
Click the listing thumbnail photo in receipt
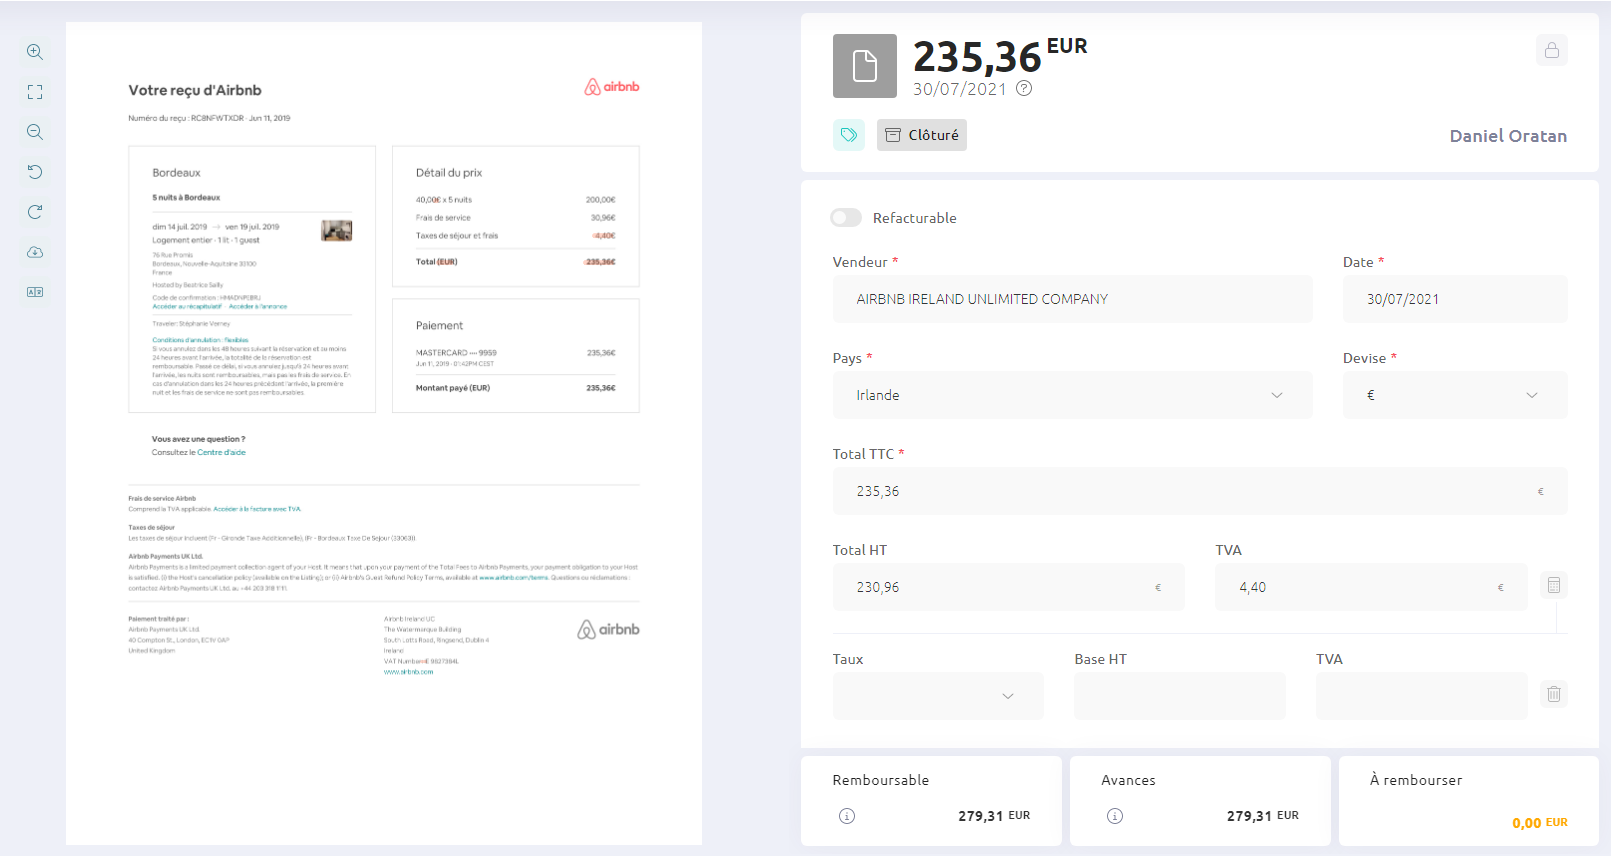337,231
